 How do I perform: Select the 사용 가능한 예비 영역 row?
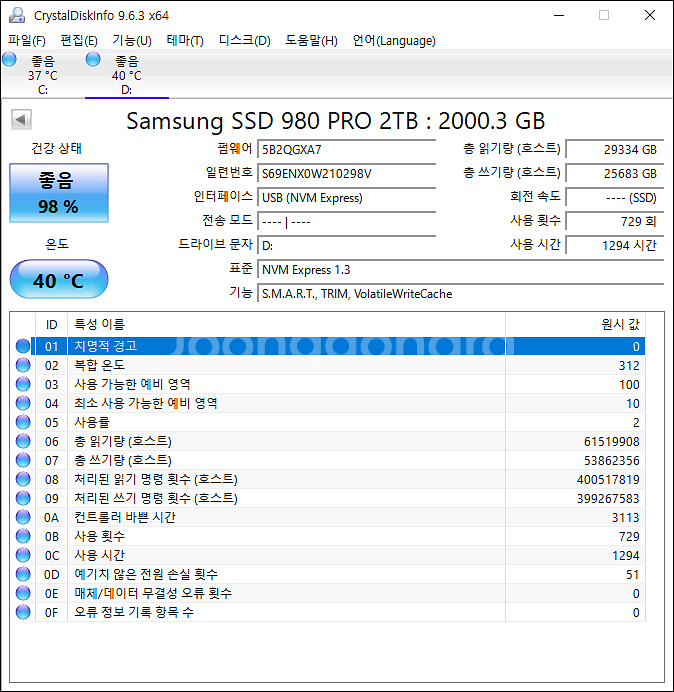(x=329, y=384)
